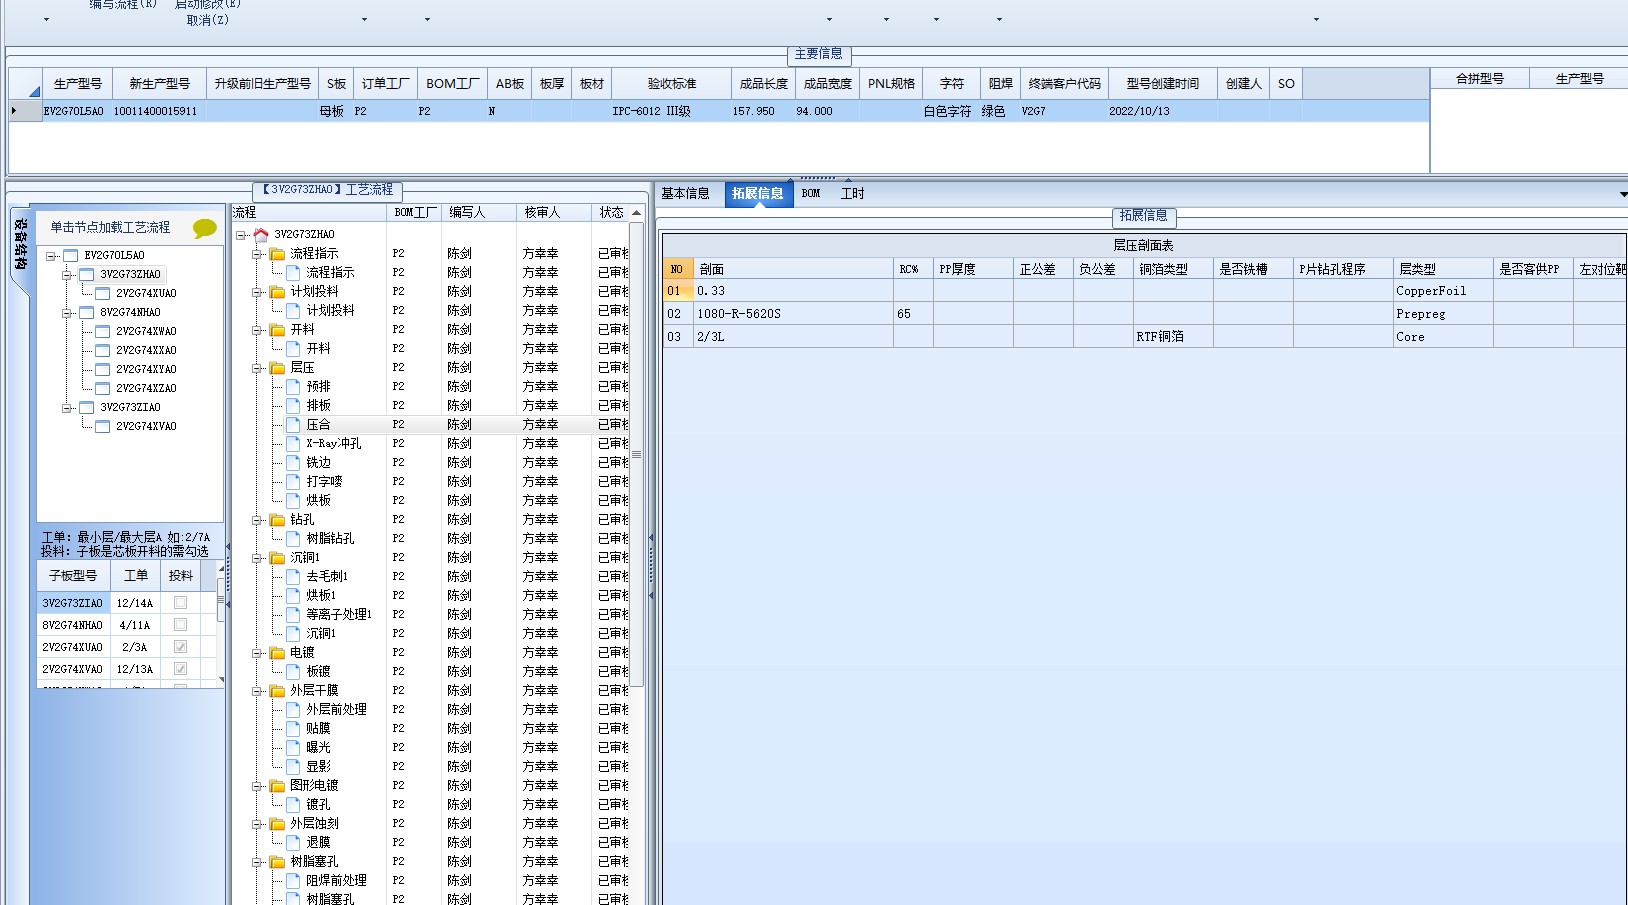Viewport: 1628px width, 905px height.
Task: Click the node icon beside EV2G70L5A0
Action: click(x=70, y=256)
